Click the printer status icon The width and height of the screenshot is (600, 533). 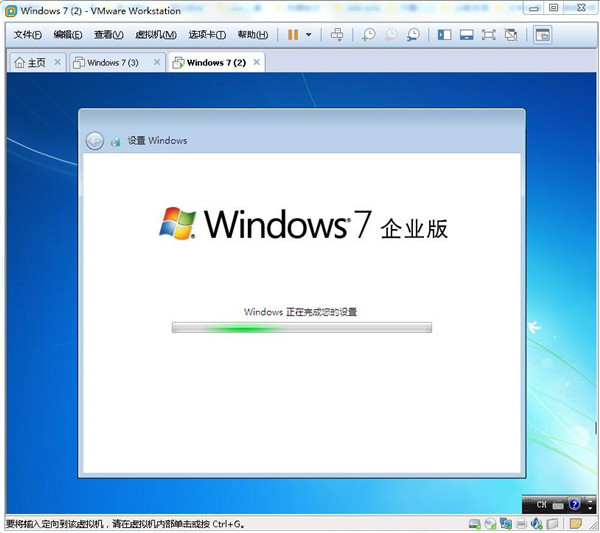tap(521, 523)
